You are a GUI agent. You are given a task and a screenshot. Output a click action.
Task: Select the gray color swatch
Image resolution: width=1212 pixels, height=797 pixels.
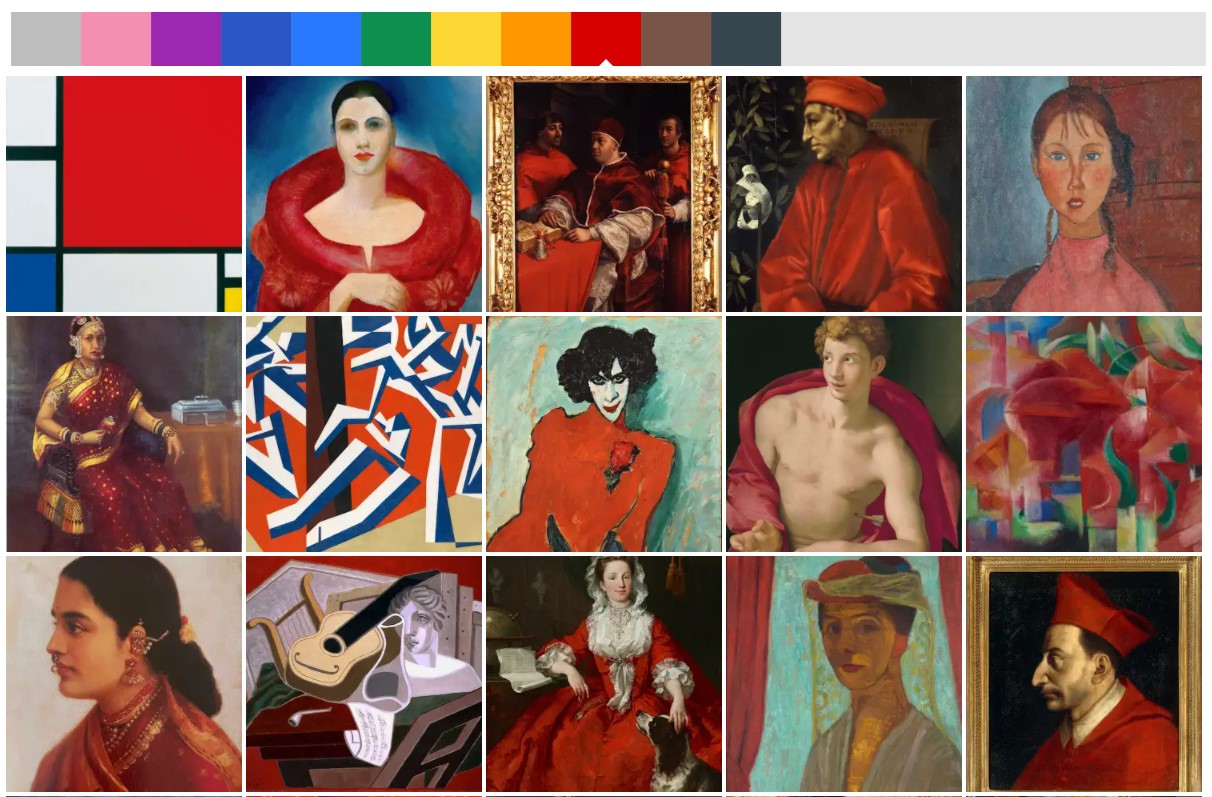click(46, 39)
